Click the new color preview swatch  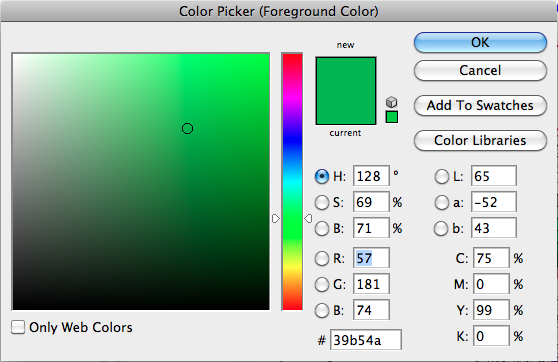pos(346,74)
